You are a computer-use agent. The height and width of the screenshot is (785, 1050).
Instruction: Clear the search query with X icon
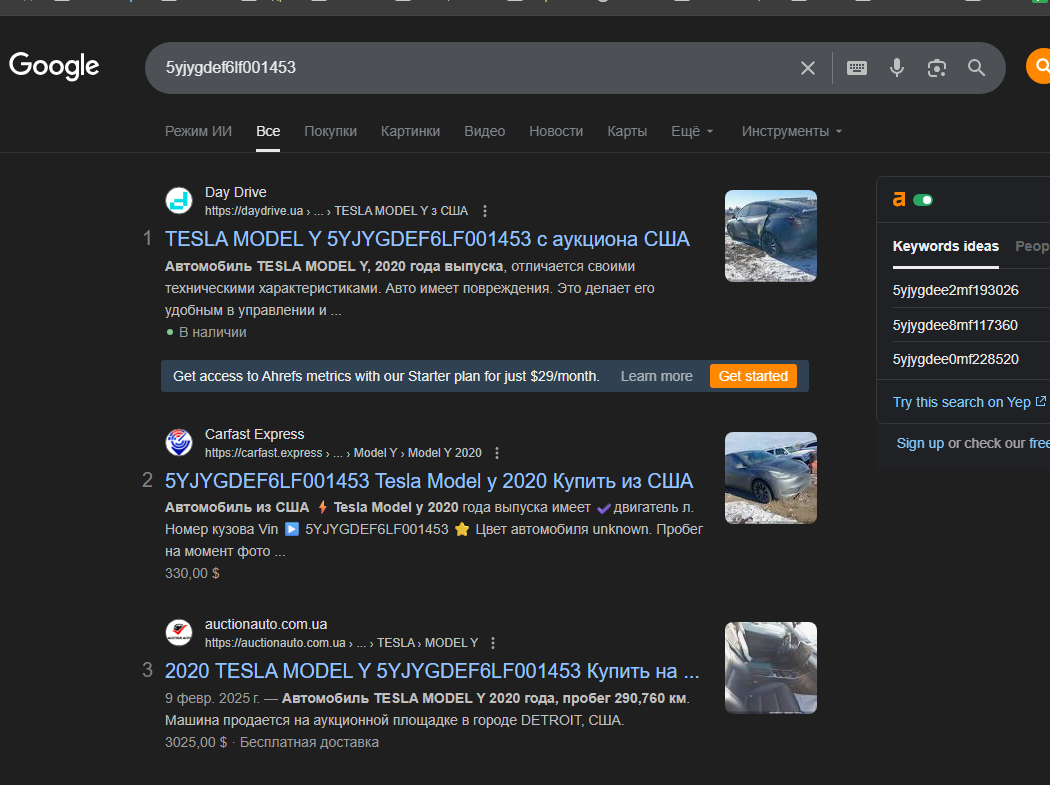(x=808, y=68)
